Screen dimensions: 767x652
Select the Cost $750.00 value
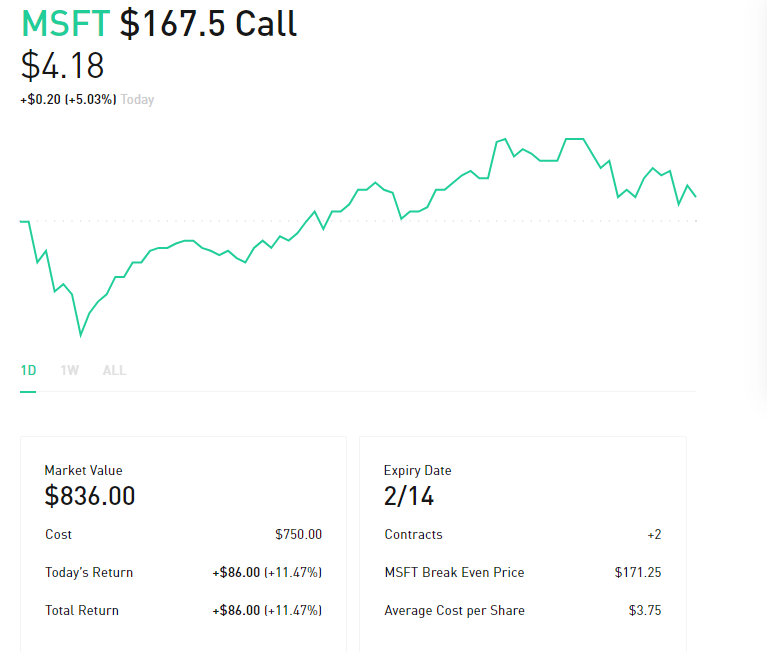click(298, 534)
